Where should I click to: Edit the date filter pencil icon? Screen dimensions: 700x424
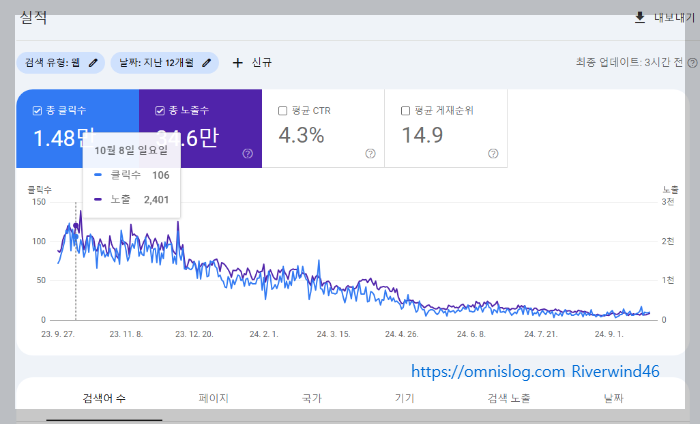pos(206,62)
